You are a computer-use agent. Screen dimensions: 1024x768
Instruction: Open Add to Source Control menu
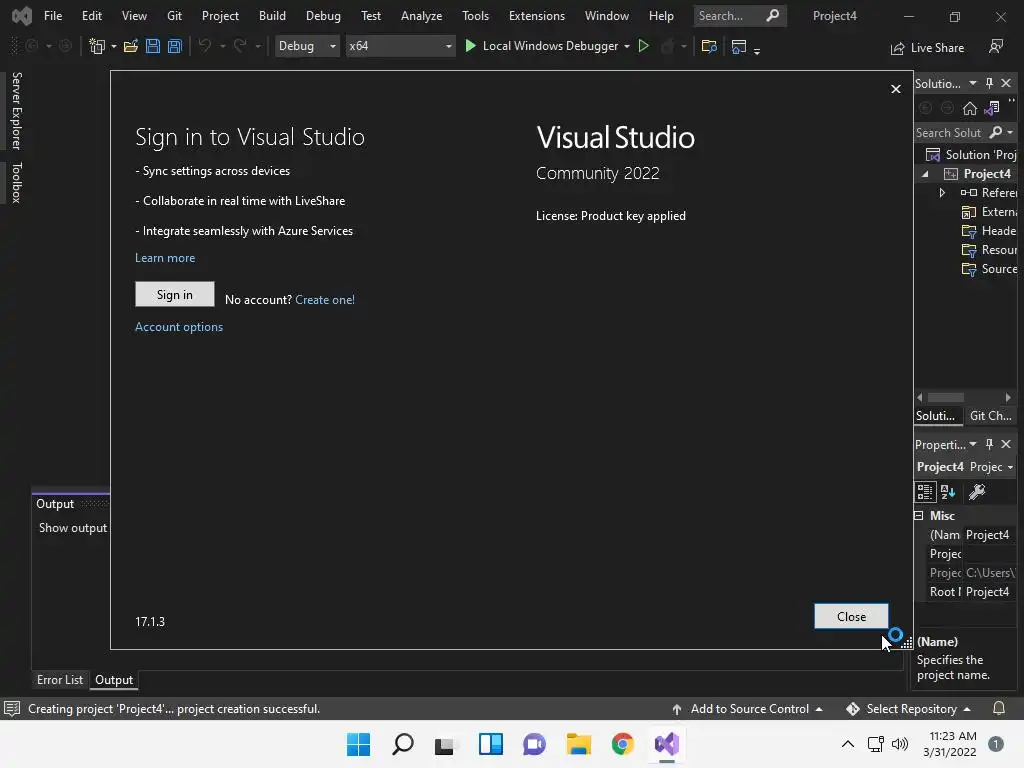coord(747,709)
